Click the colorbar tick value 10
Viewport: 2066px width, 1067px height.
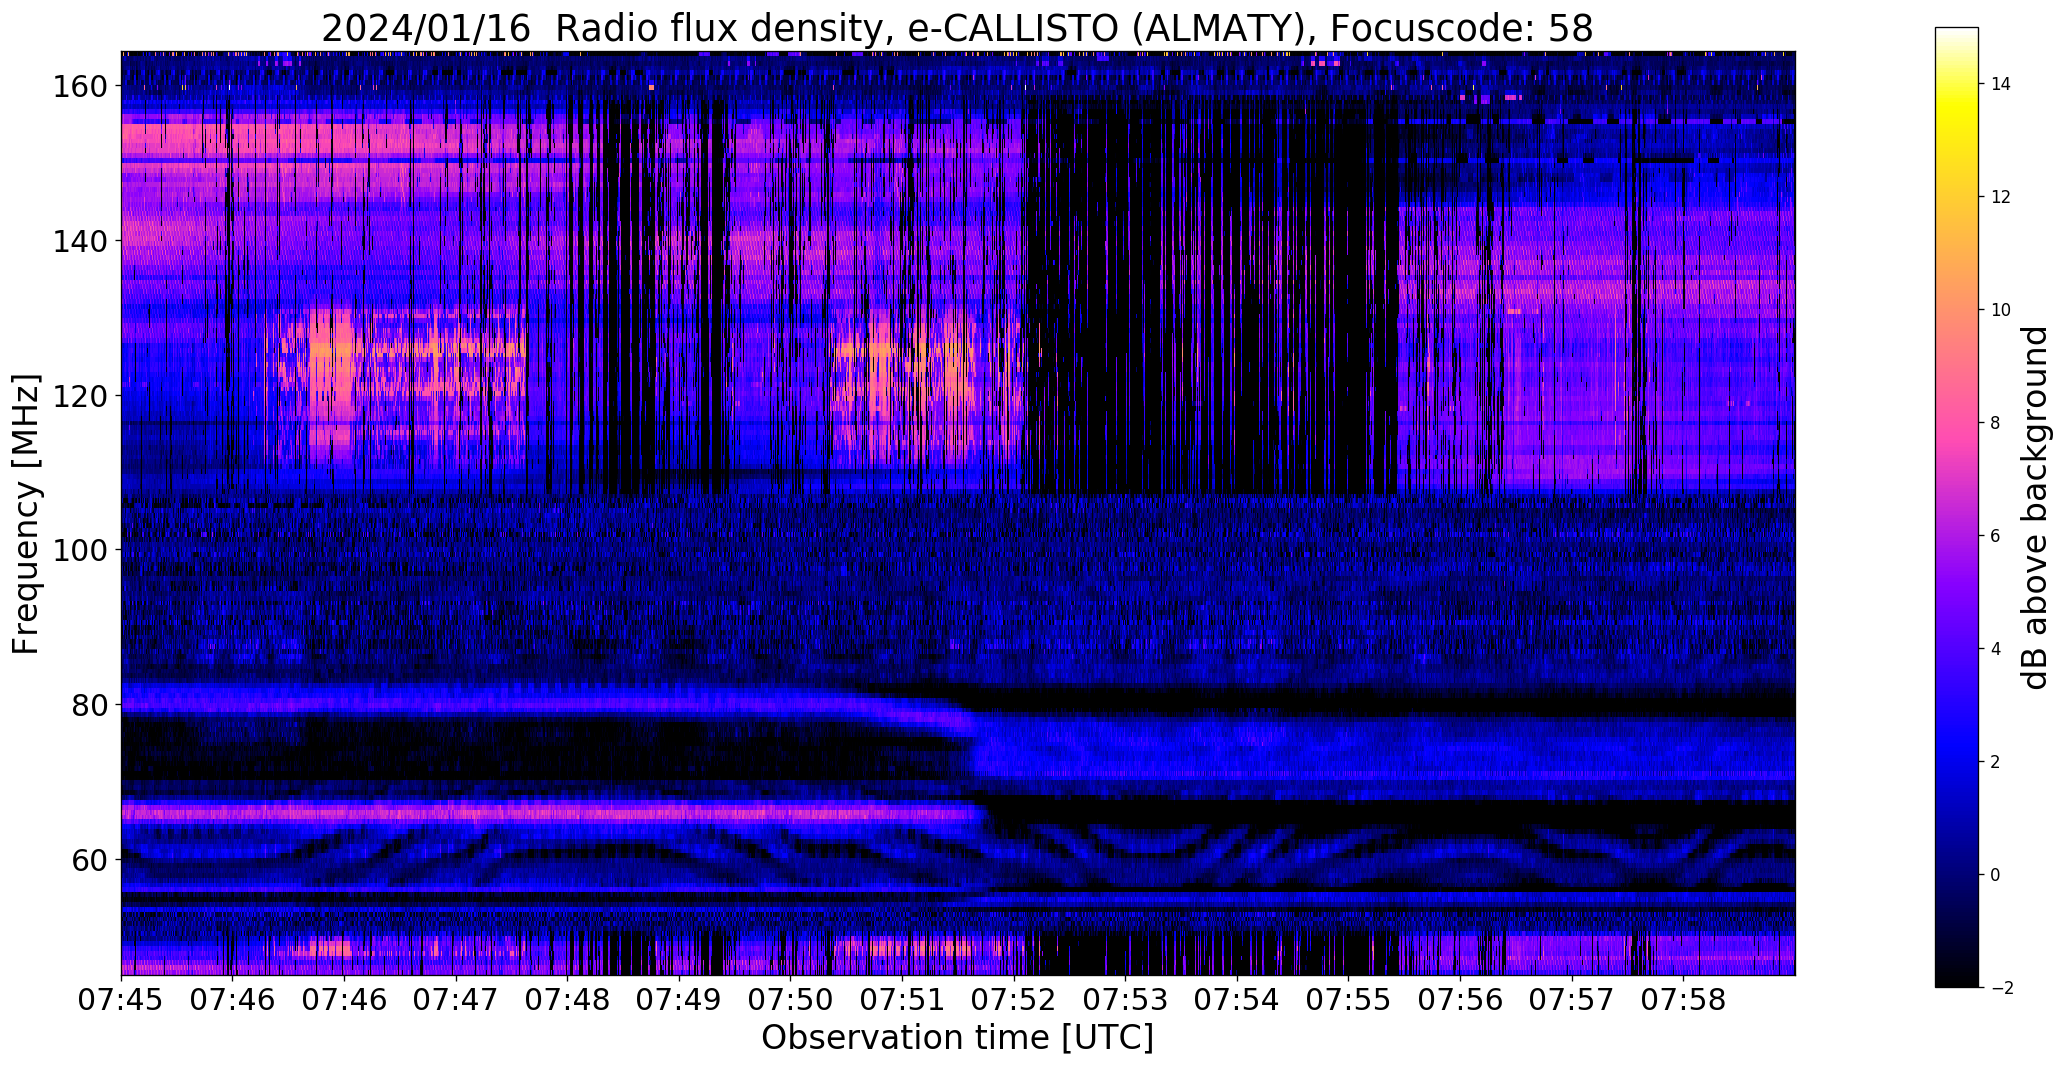[x=2001, y=310]
